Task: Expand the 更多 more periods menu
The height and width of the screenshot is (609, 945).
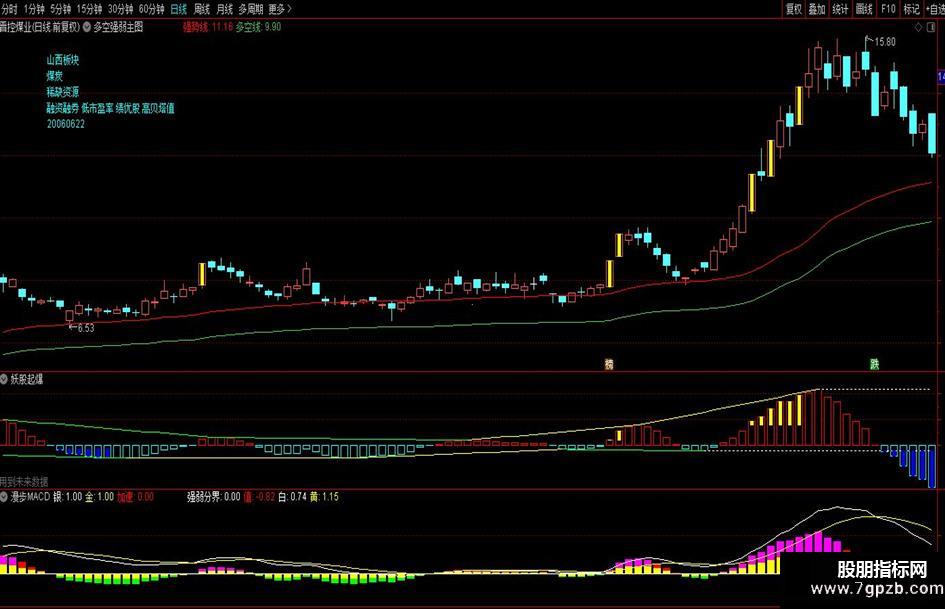Action: tap(280, 9)
